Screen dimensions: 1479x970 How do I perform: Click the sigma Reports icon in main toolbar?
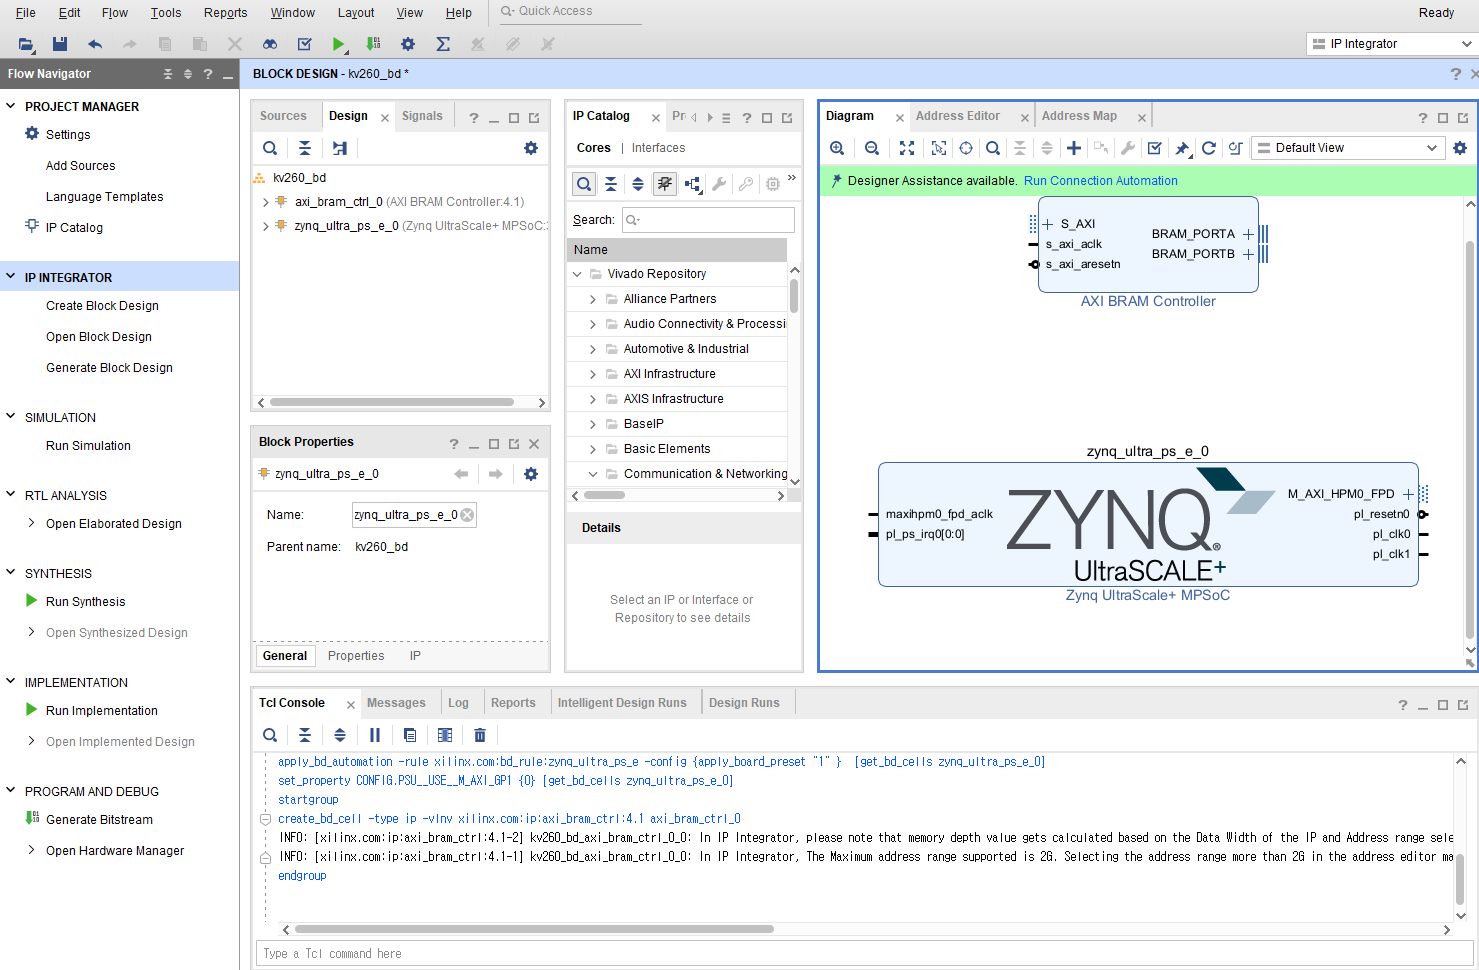click(x=443, y=44)
